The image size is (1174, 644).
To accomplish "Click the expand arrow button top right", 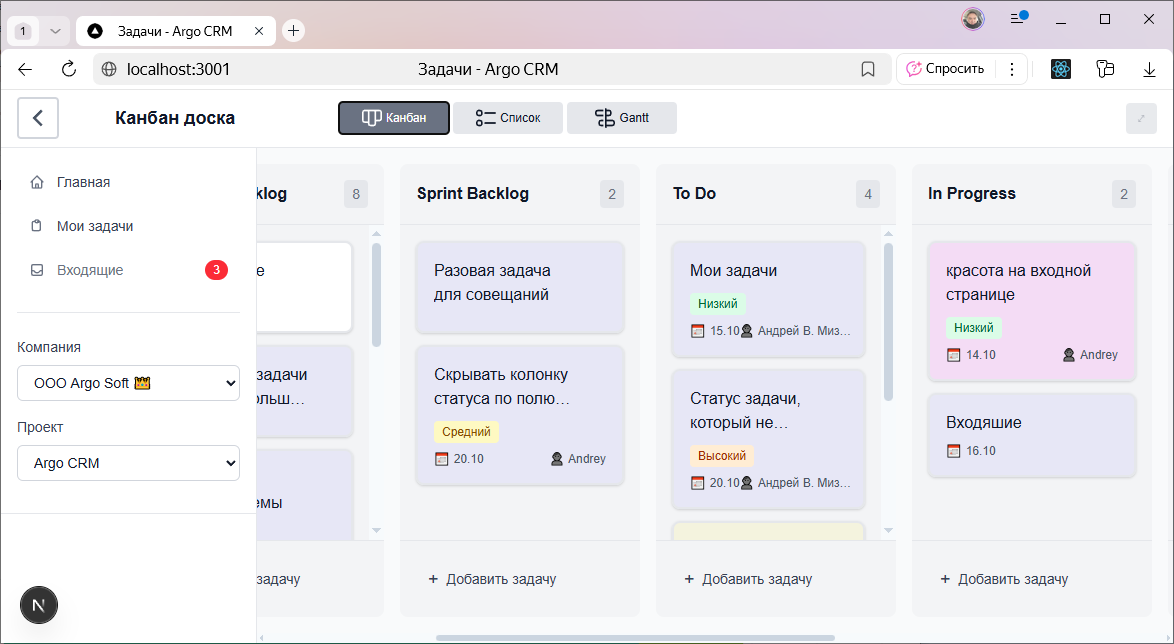I will pyautogui.click(x=1140, y=117).
